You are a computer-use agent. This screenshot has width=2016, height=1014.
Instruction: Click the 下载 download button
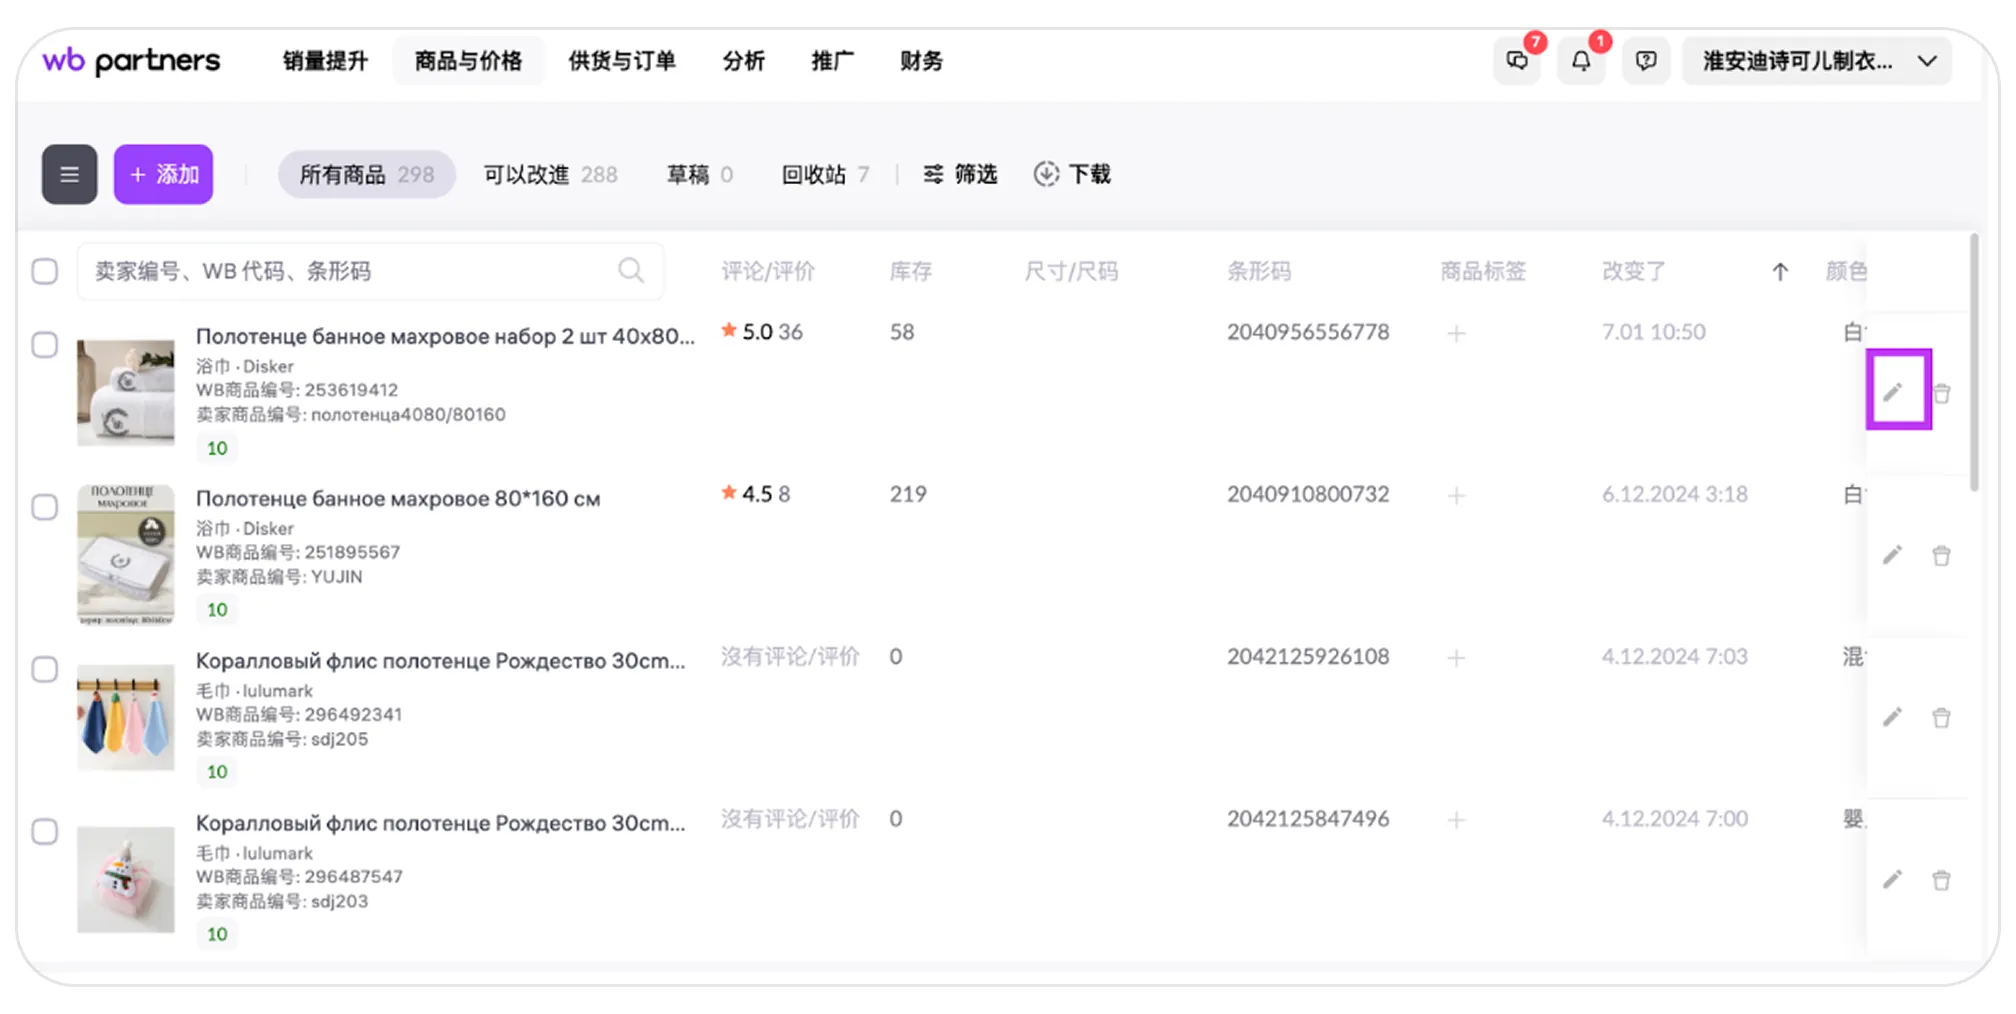point(1072,175)
